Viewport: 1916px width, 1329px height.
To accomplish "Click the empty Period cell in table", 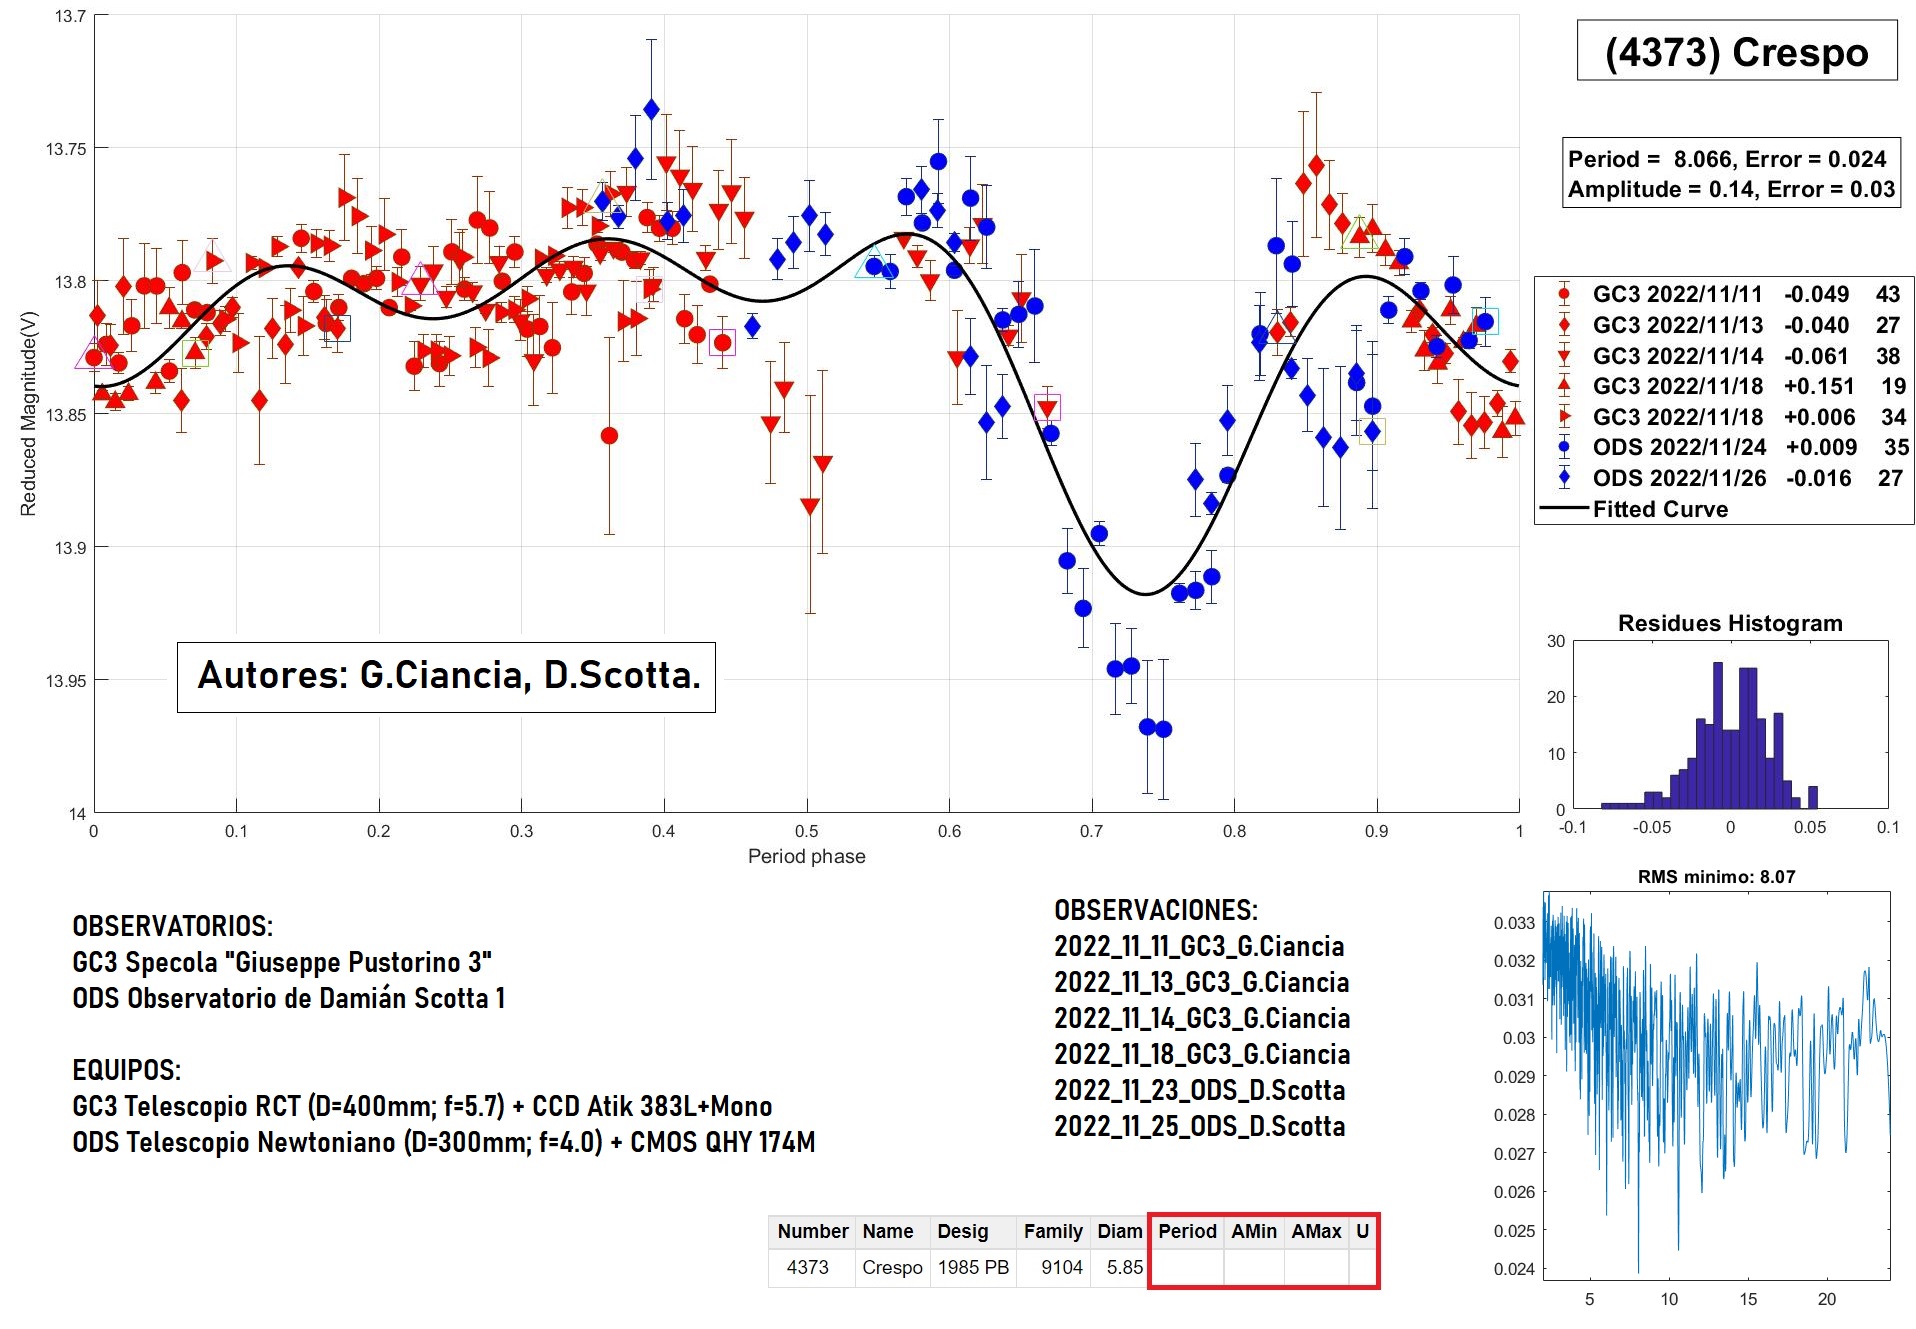I will pos(1187,1268).
